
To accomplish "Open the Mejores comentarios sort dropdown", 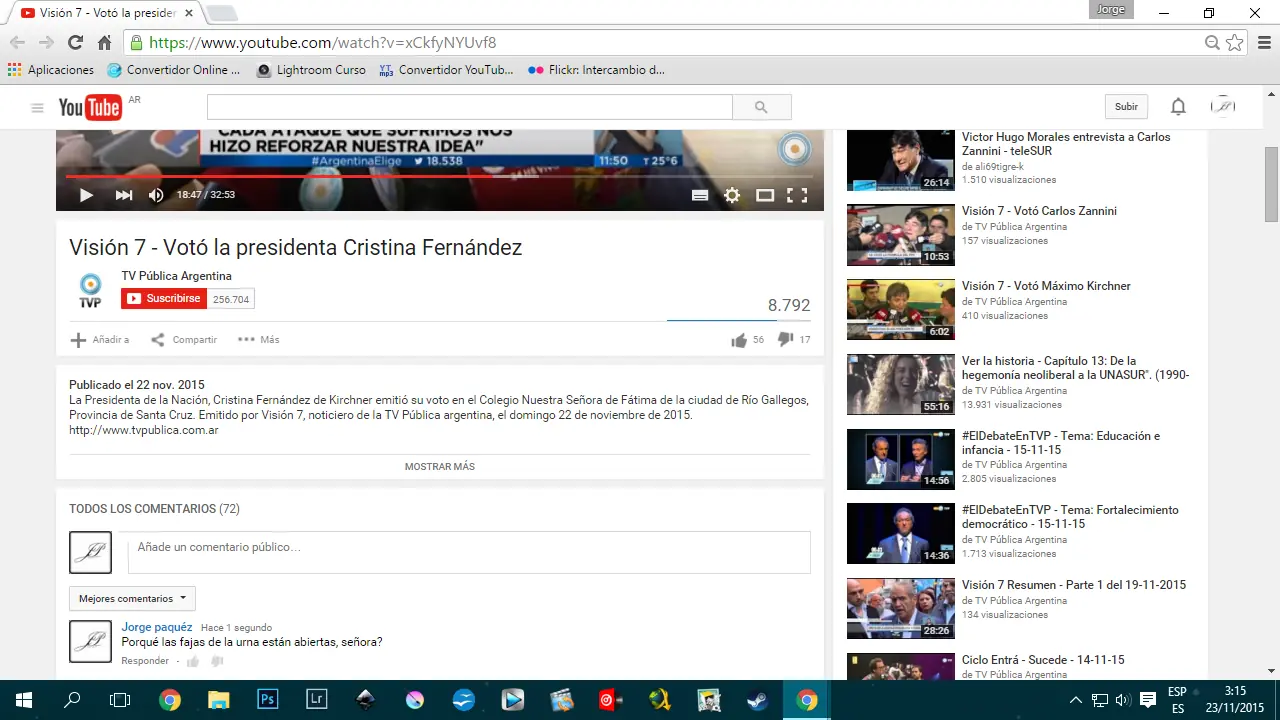I will click(132, 599).
